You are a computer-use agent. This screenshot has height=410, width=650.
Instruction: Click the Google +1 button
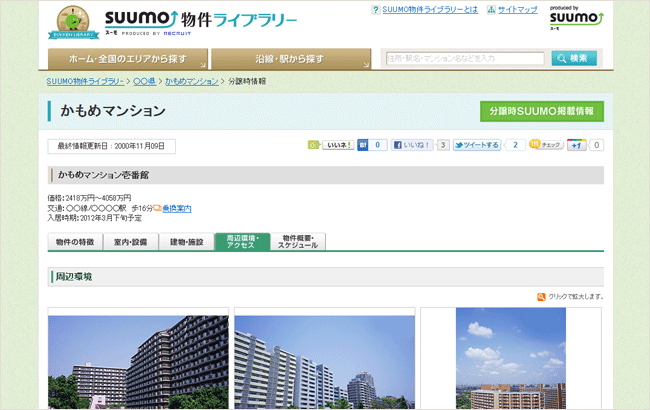tap(577, 145)
